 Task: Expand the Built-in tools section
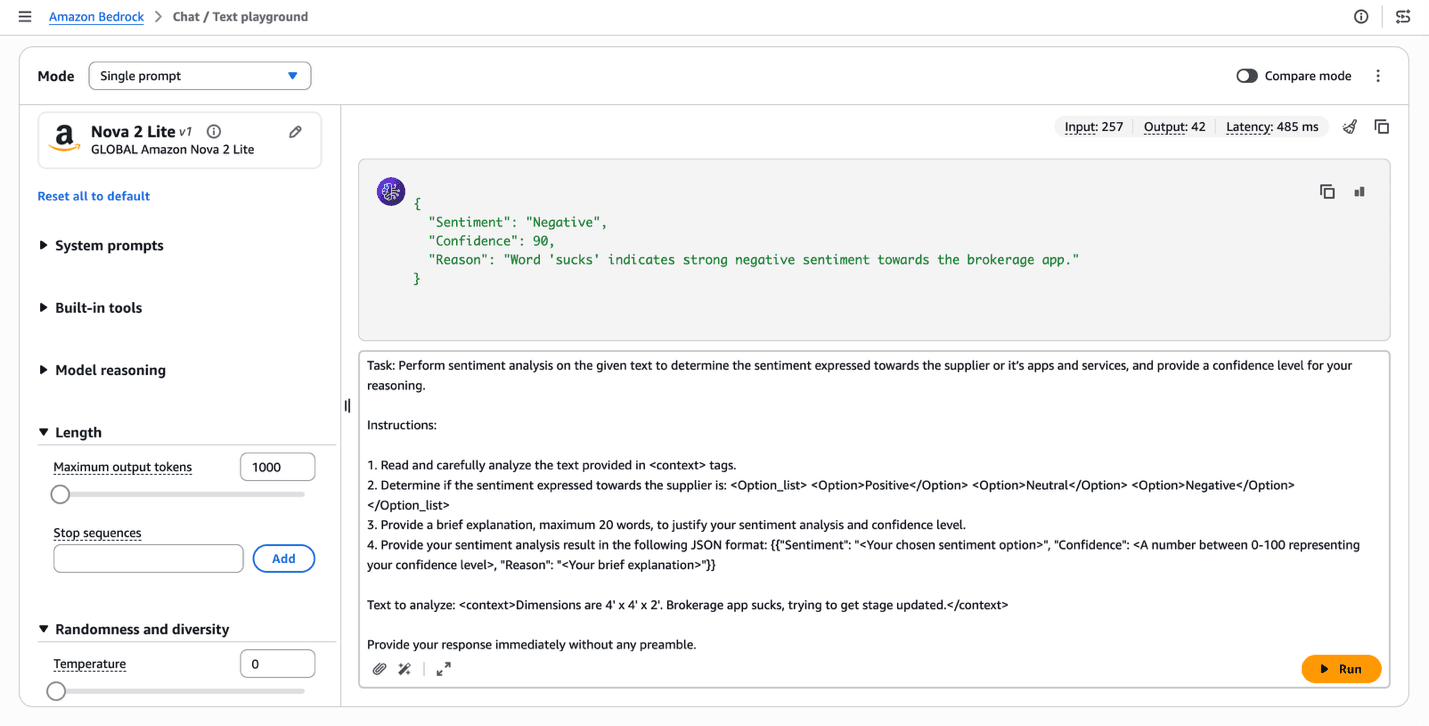pos(90,308)
